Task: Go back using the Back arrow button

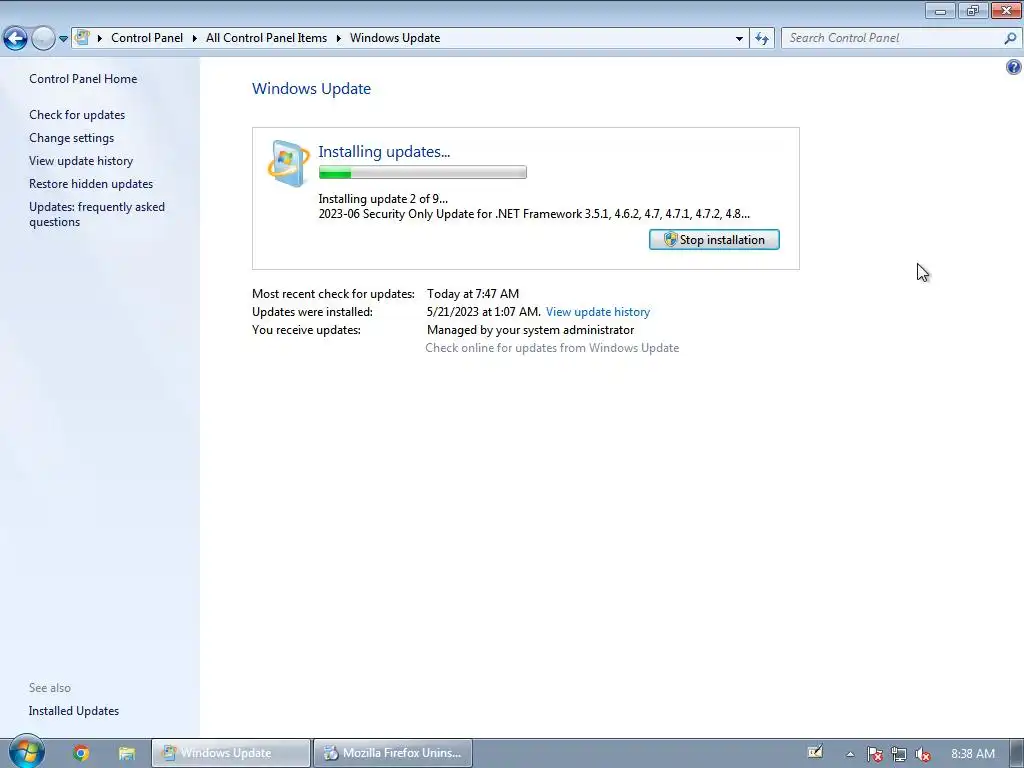Action: click(x=15, y=39)
